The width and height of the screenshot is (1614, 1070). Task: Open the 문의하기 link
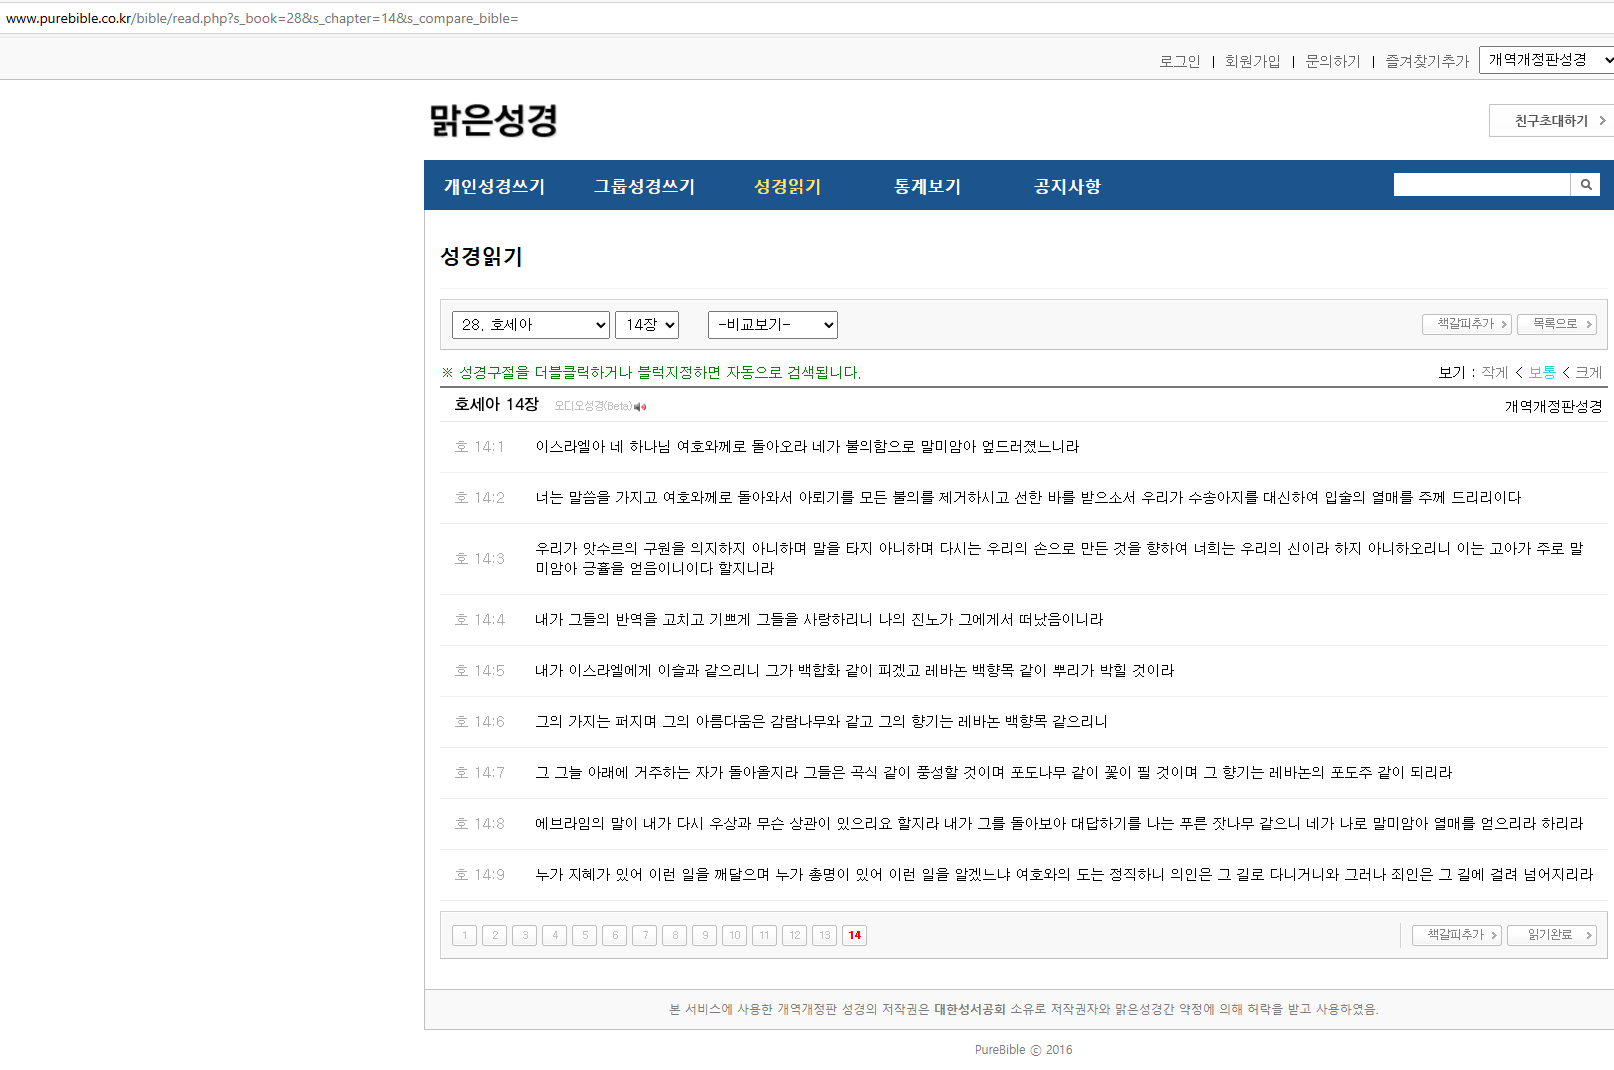point(1333,61)
